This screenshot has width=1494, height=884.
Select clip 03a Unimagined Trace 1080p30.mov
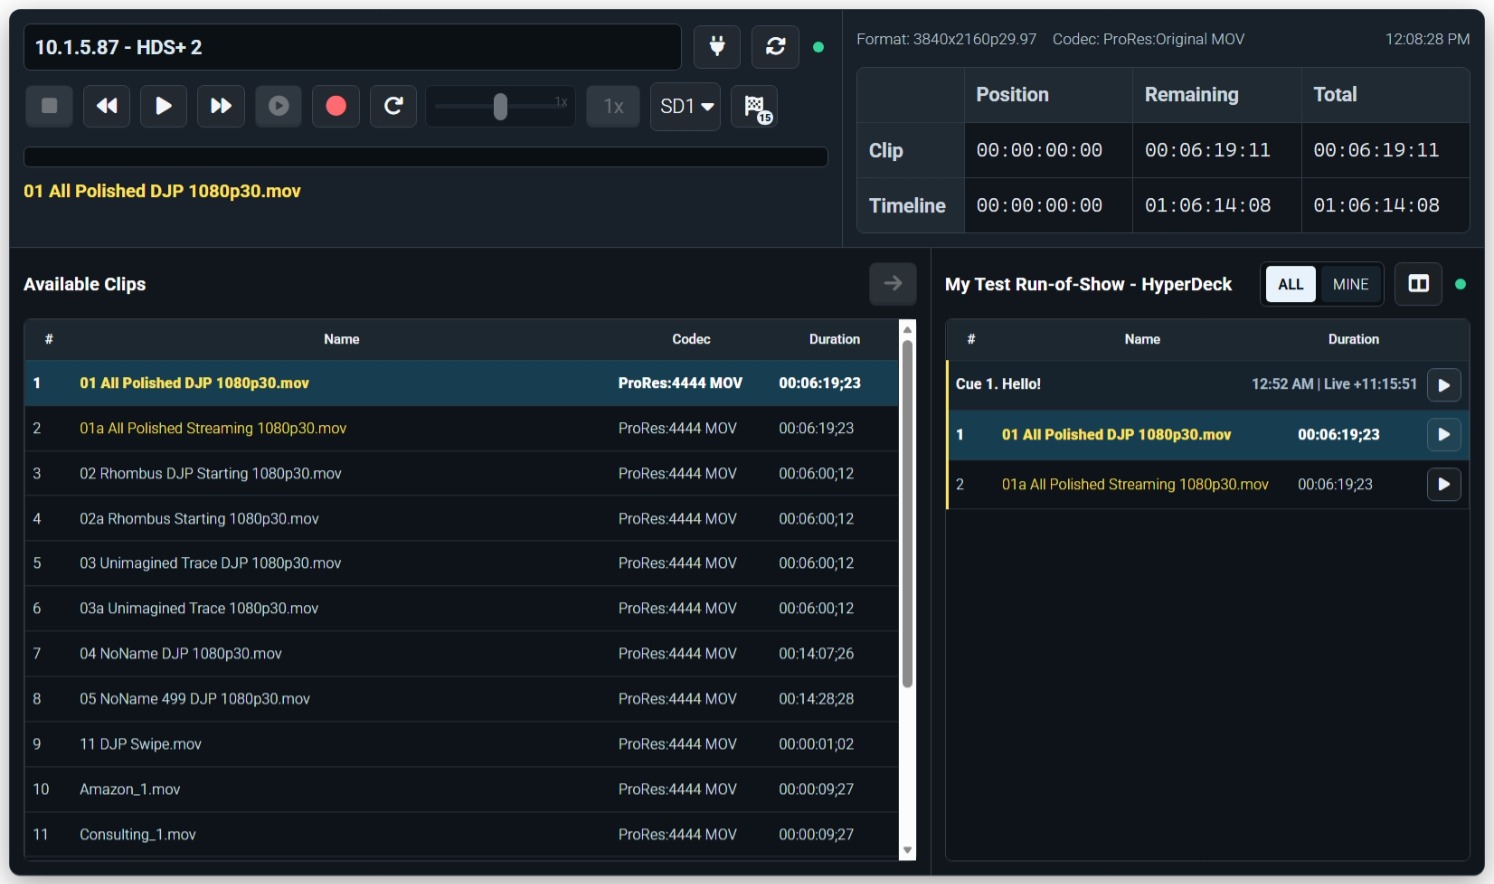coord(462,608)
